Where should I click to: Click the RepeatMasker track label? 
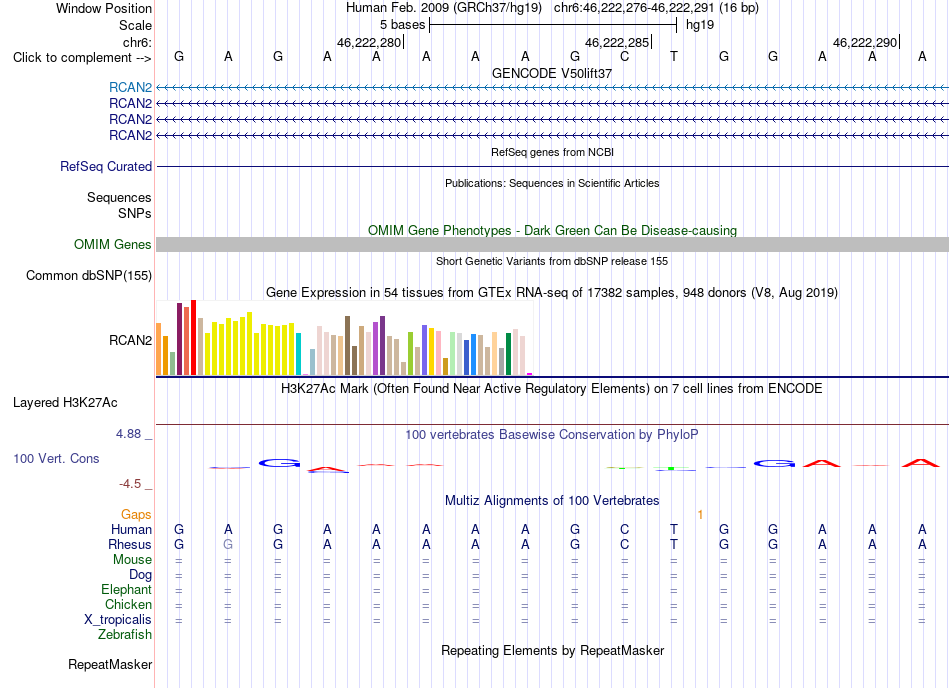tap(110, 664)
